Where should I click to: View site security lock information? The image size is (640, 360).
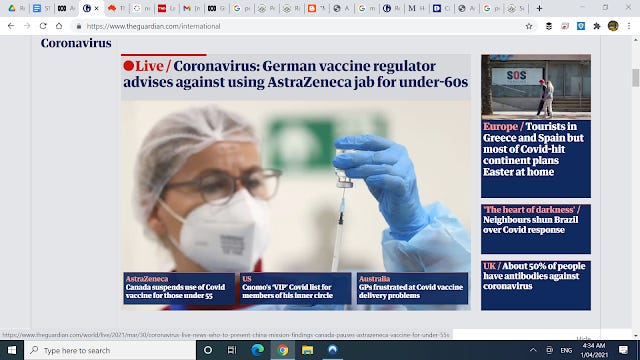click(x=78, y=26)
